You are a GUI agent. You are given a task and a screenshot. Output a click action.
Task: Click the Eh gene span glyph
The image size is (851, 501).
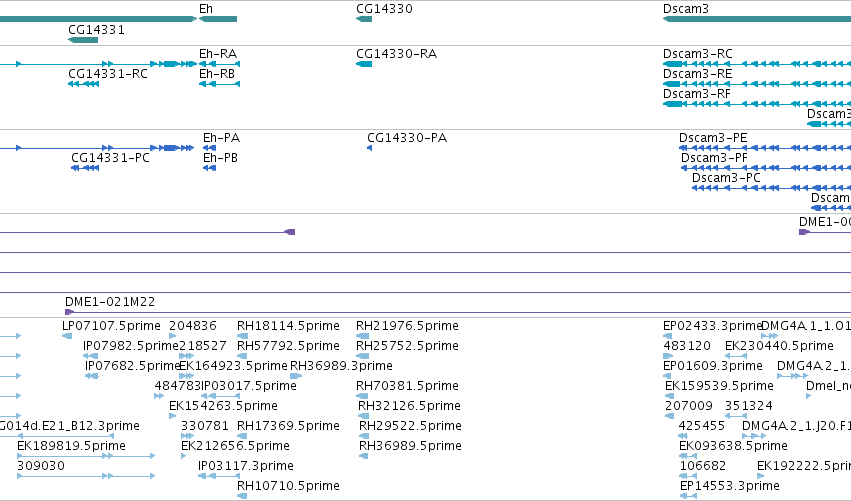[x=218, y=19]
